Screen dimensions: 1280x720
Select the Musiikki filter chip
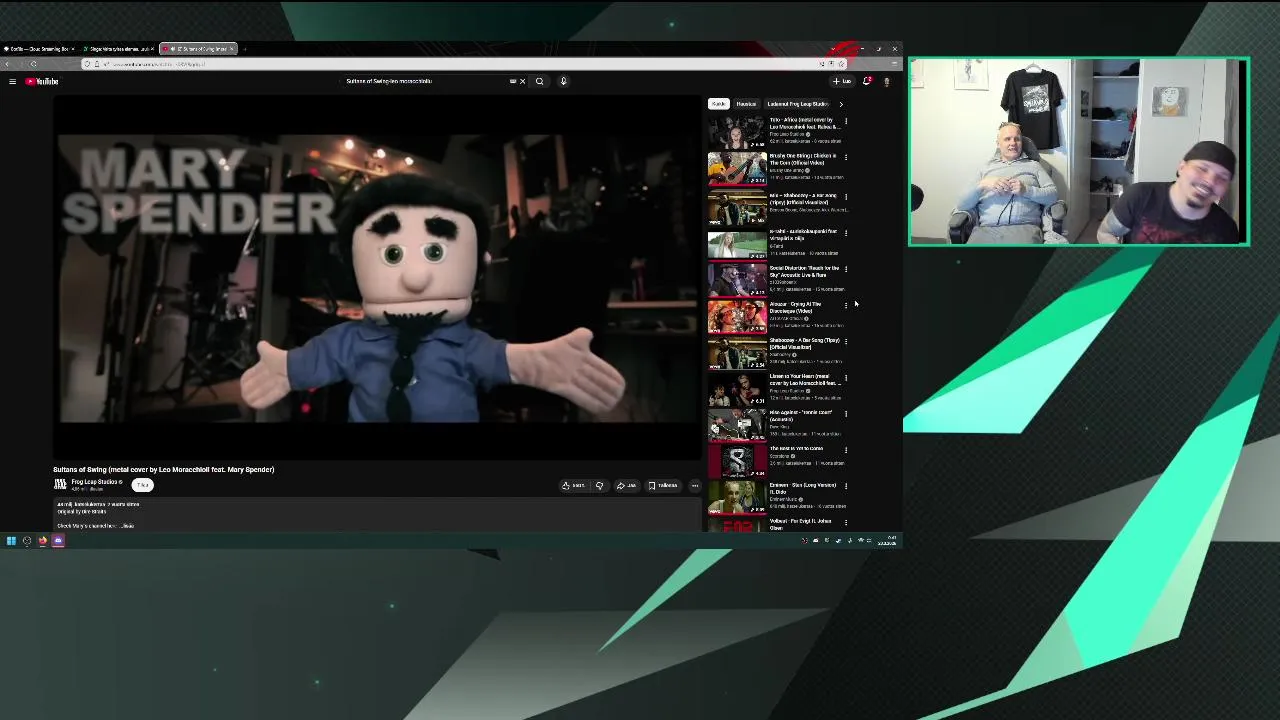coord(746,104)
